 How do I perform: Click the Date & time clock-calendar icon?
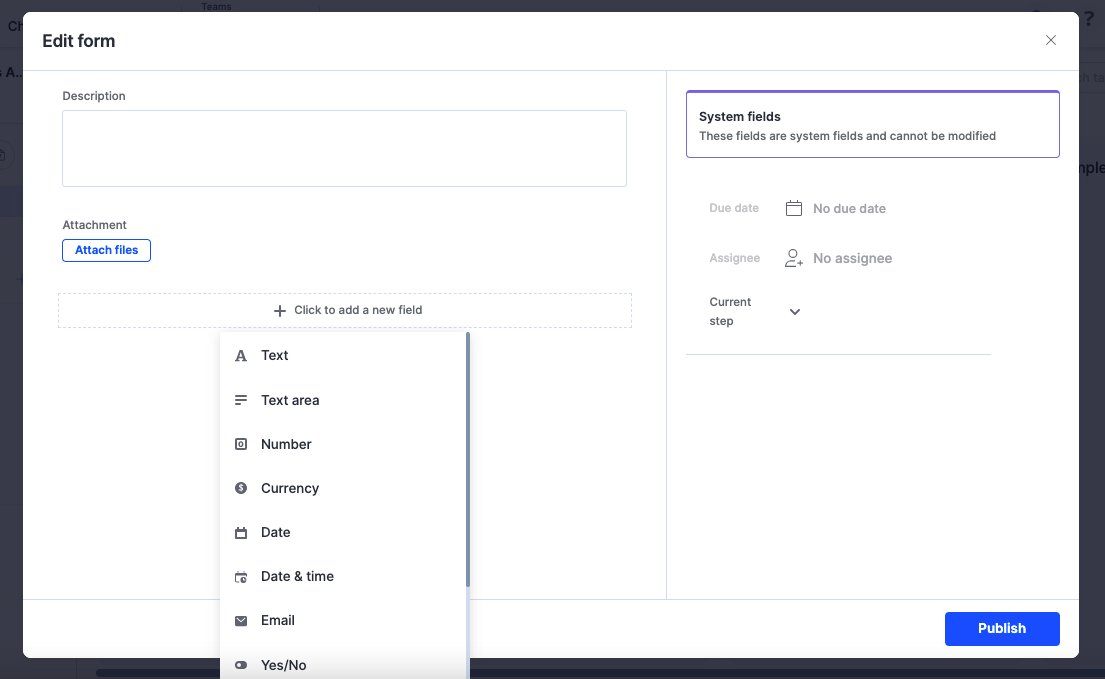pos(241,577)
